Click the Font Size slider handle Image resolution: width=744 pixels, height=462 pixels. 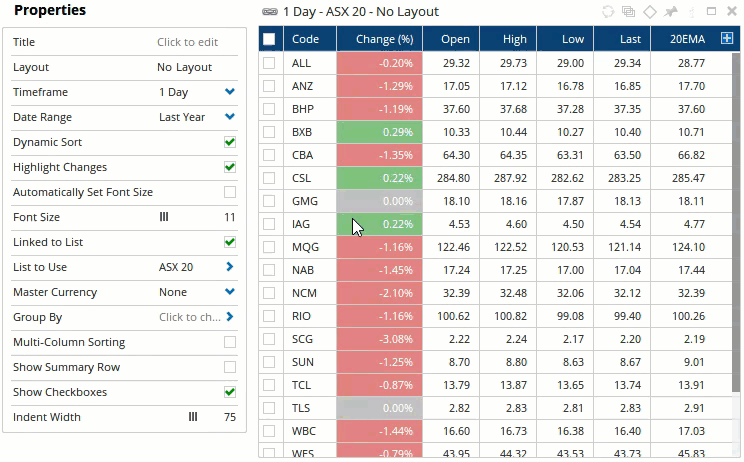164,217
